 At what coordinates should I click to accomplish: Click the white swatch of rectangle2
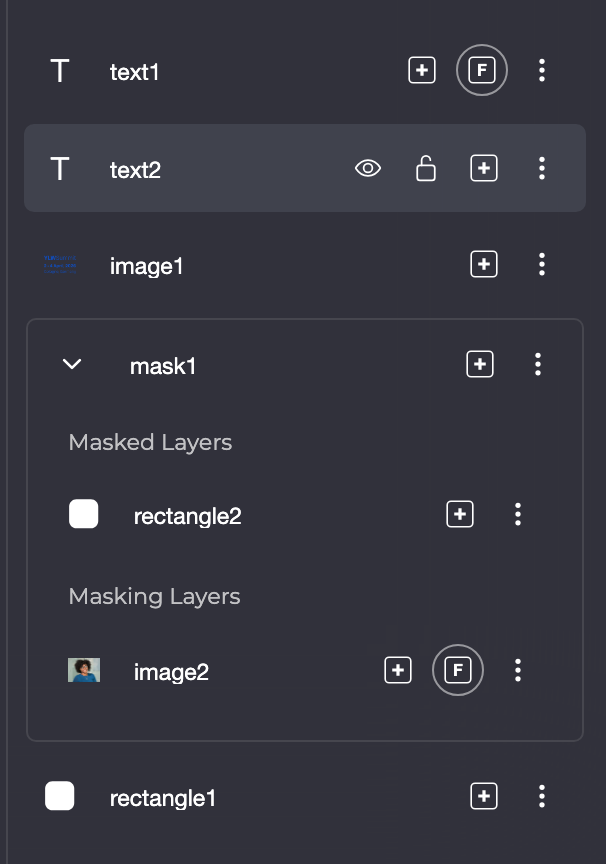coord(84,514)
